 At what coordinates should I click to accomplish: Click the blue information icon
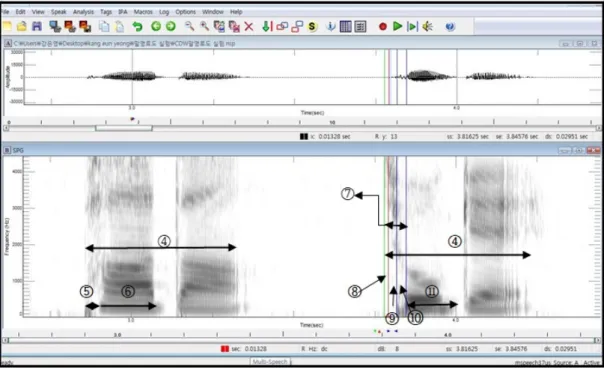[x=331, y=26]
